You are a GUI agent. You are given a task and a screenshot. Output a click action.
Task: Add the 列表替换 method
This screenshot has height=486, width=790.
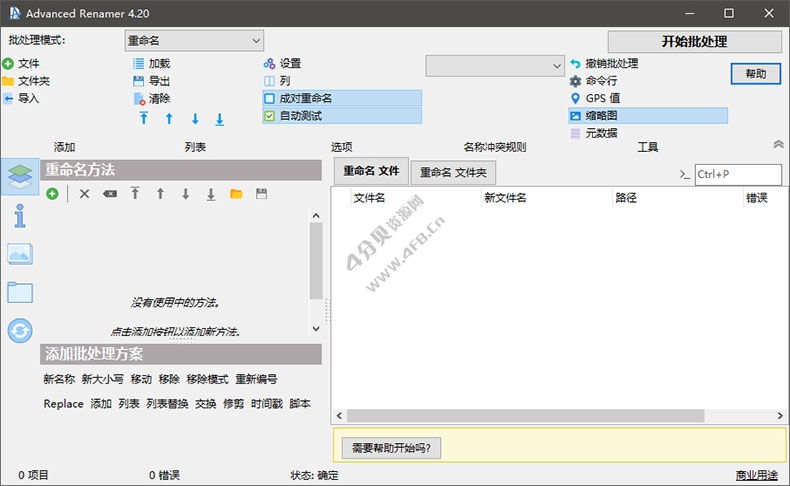coord(167,404)
